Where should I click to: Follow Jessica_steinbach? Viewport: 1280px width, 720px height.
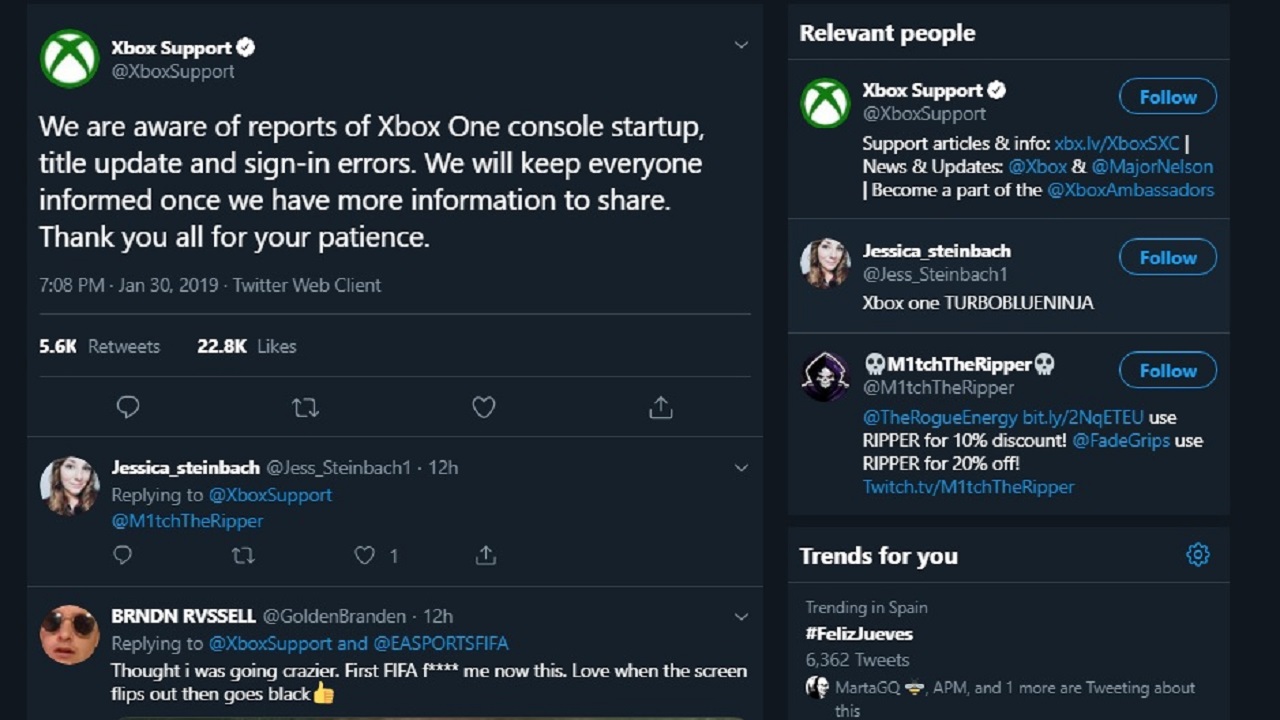point(1168,257)
